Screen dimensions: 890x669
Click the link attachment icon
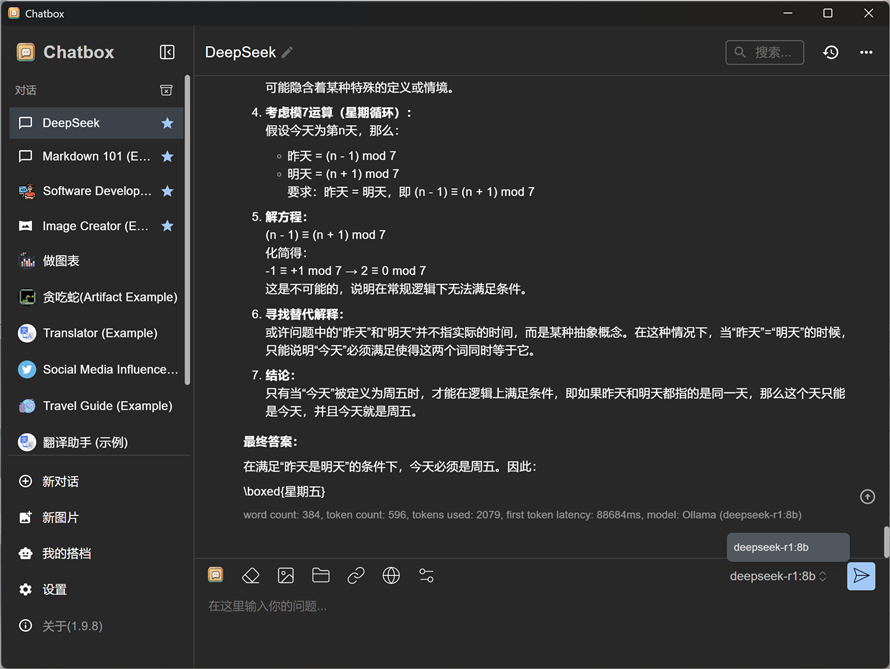[x=356, y=575]
